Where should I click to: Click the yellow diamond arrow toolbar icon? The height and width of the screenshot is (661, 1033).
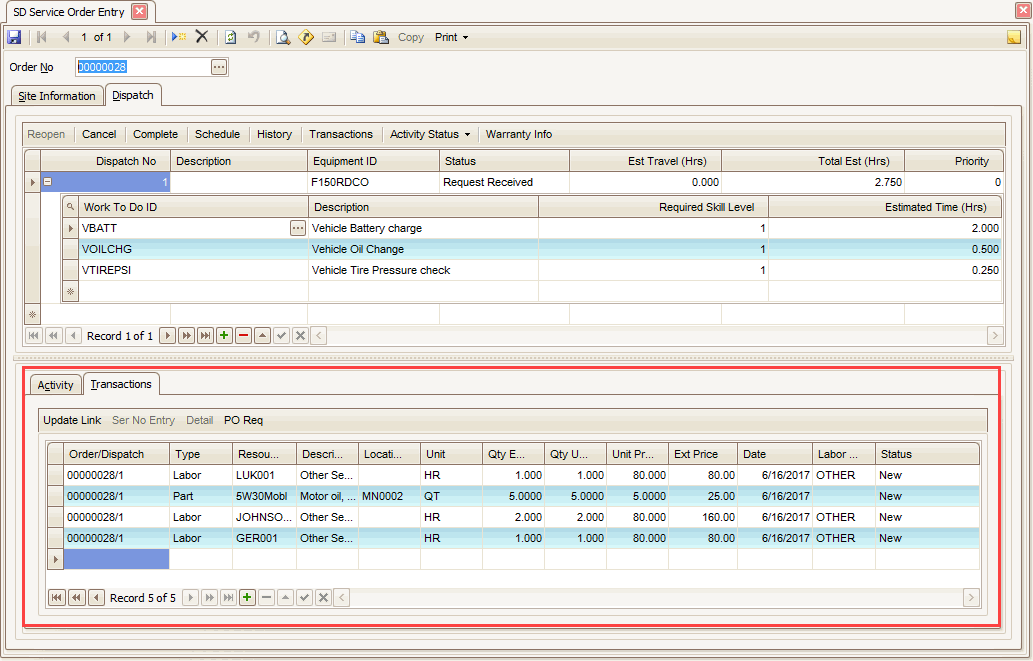point(306,37)
